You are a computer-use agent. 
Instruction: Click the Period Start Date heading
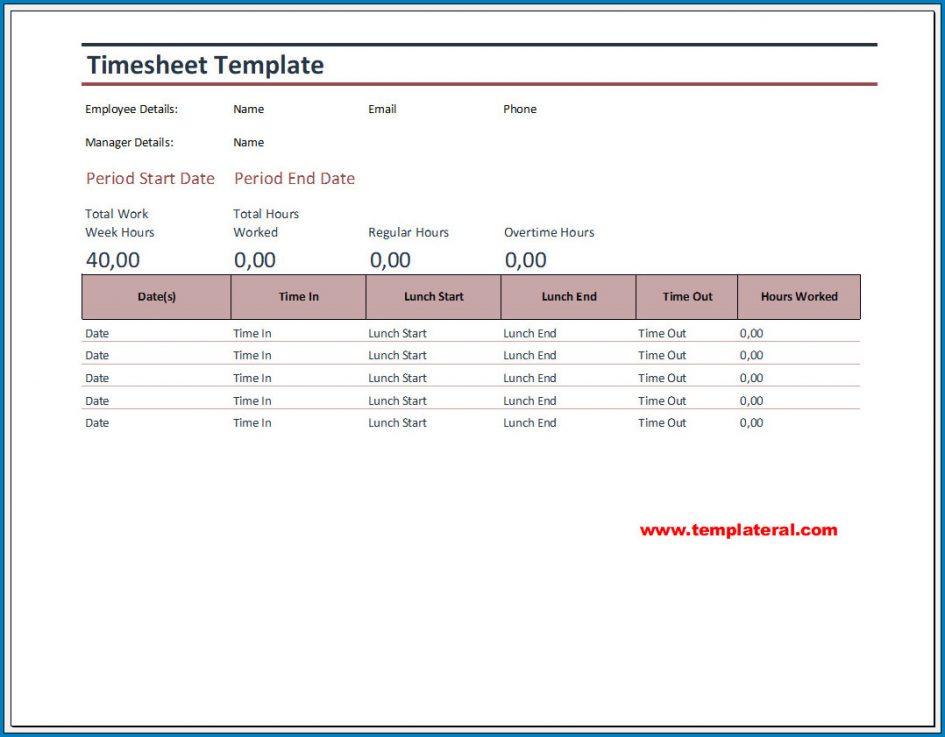[149, 178]
